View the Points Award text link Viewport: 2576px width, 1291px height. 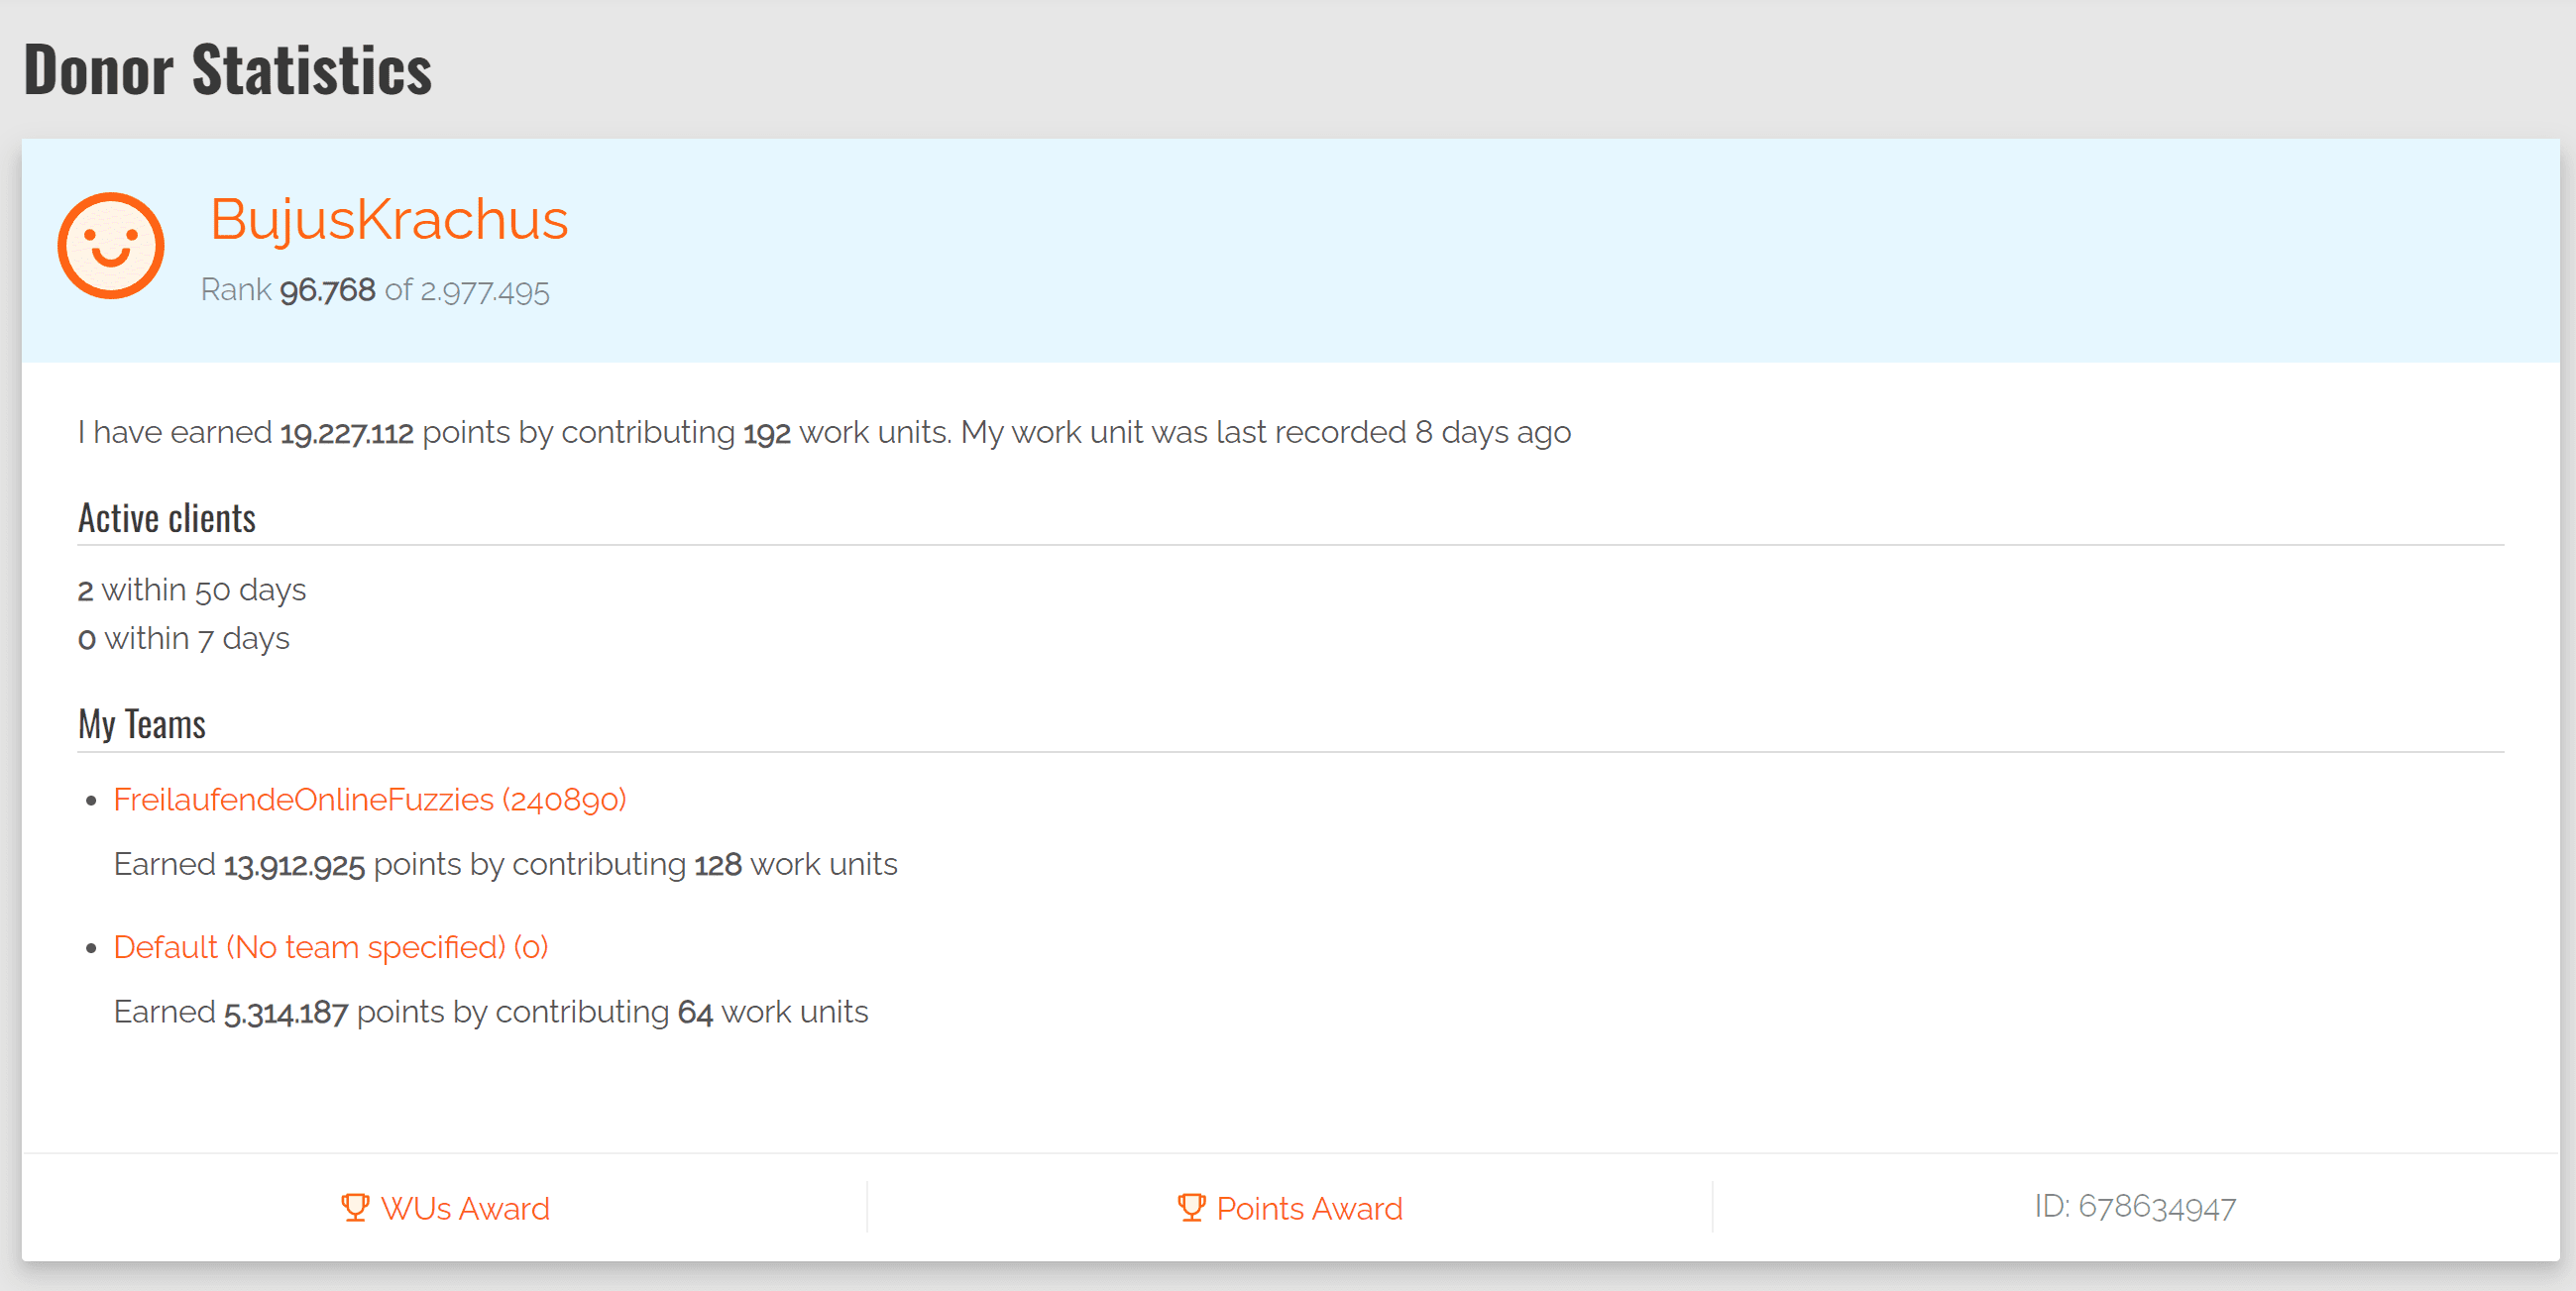point(1309,1208)
